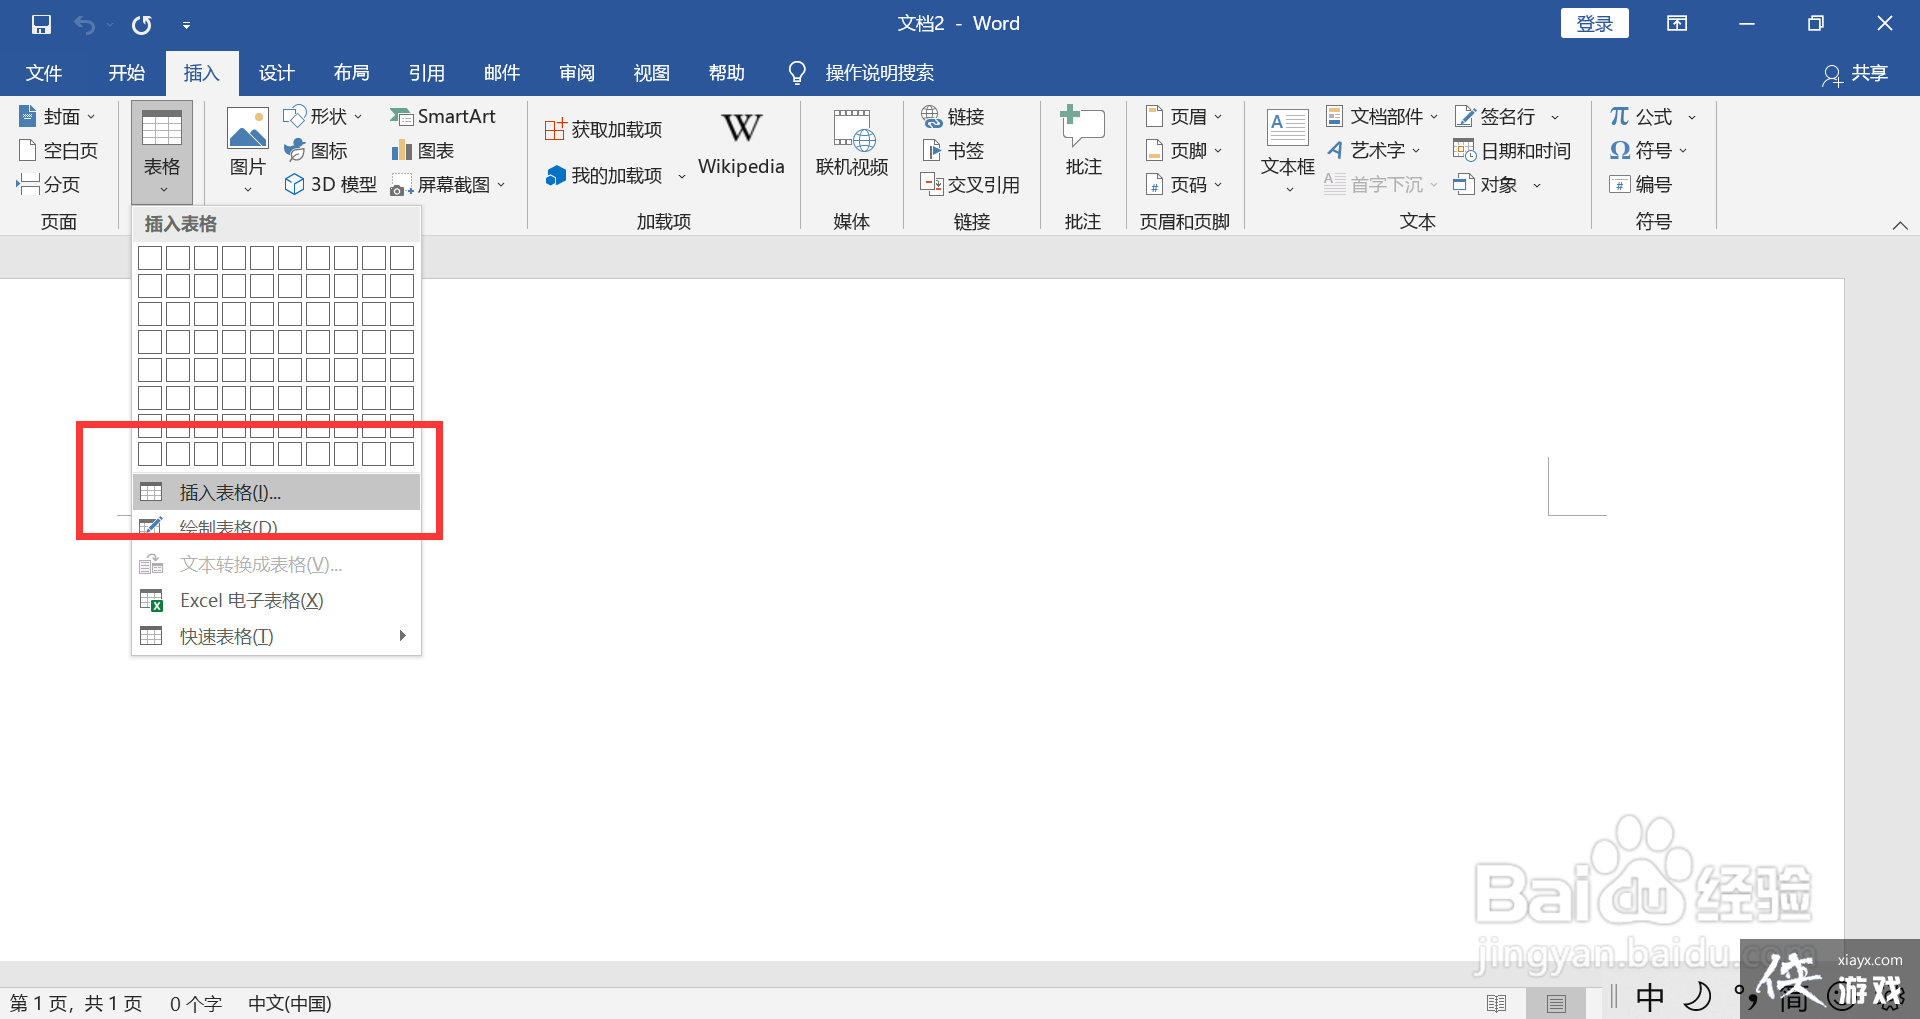Click the top-left cell of the table grid
The width and height of the screenshot is (1920, 1019).
click(150, 258)
